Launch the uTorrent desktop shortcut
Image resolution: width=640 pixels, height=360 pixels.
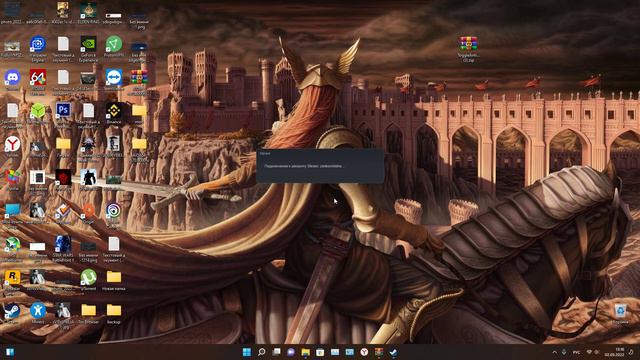[88, 278]
